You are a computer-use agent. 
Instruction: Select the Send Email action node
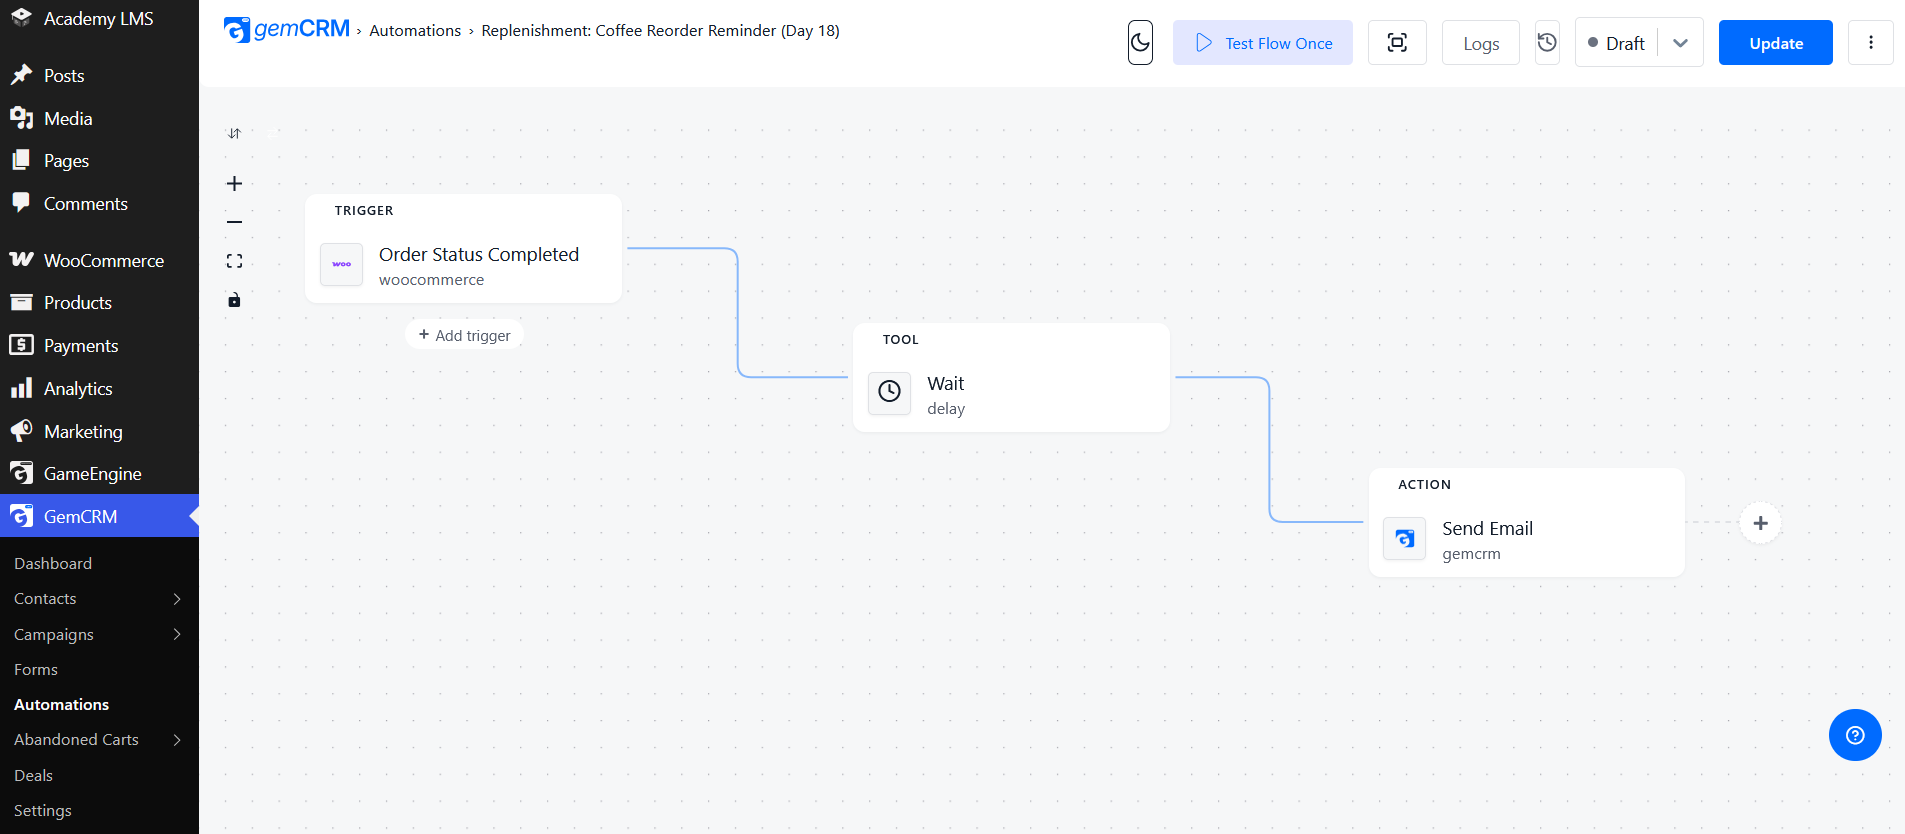pos(1526,522)
